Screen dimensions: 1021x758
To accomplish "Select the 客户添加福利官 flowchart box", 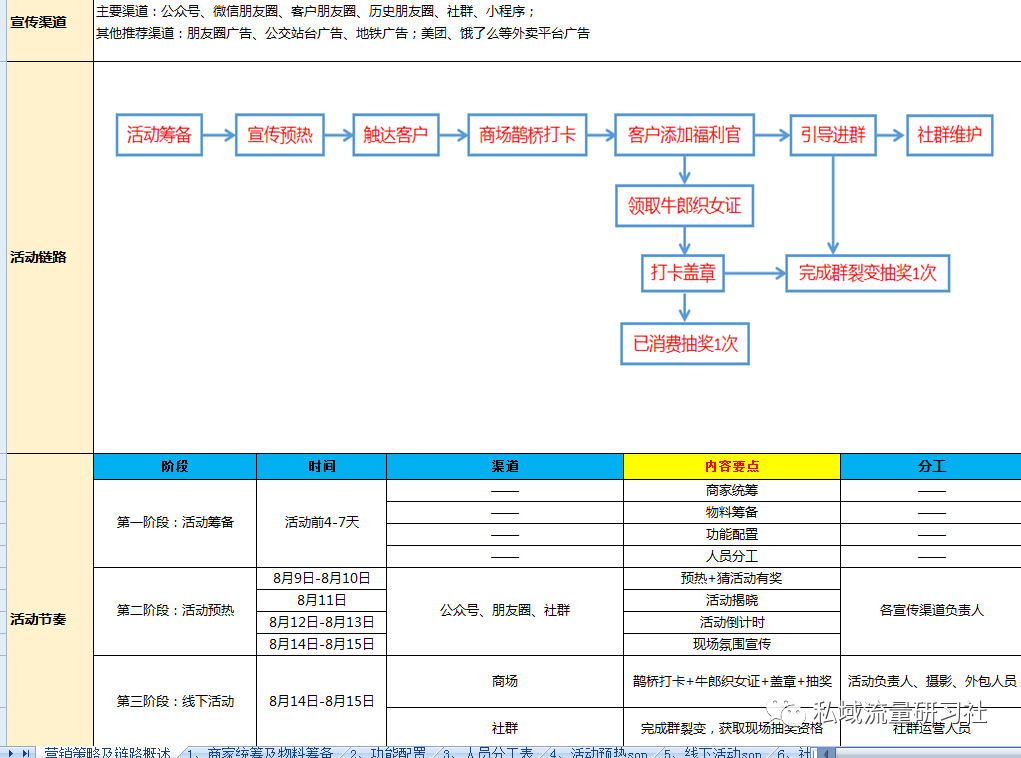I will click(x=684, y=135).
